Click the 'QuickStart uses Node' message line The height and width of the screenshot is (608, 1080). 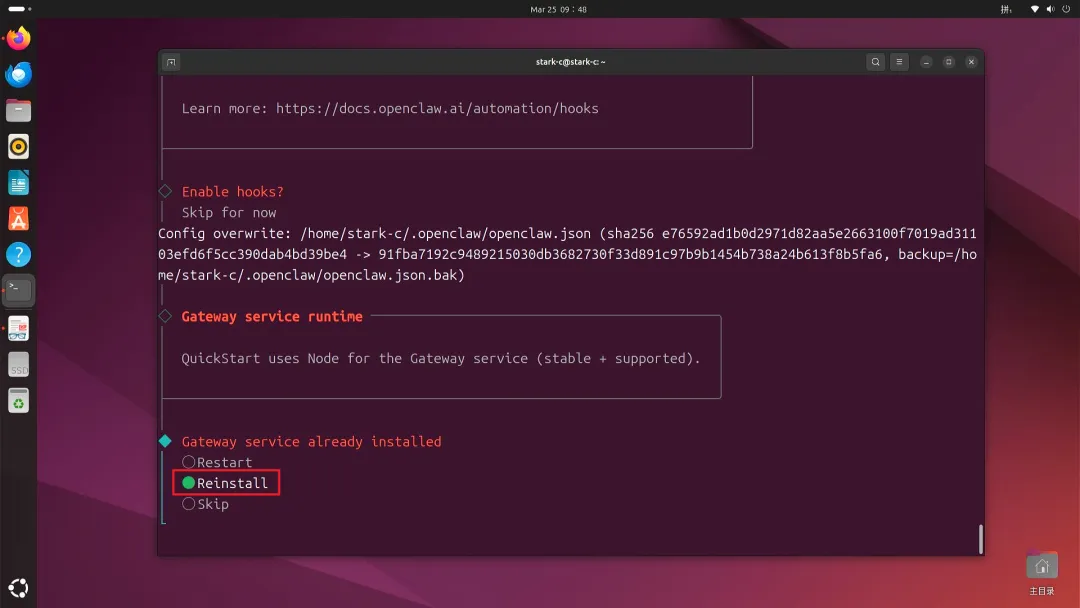(441, 358)
